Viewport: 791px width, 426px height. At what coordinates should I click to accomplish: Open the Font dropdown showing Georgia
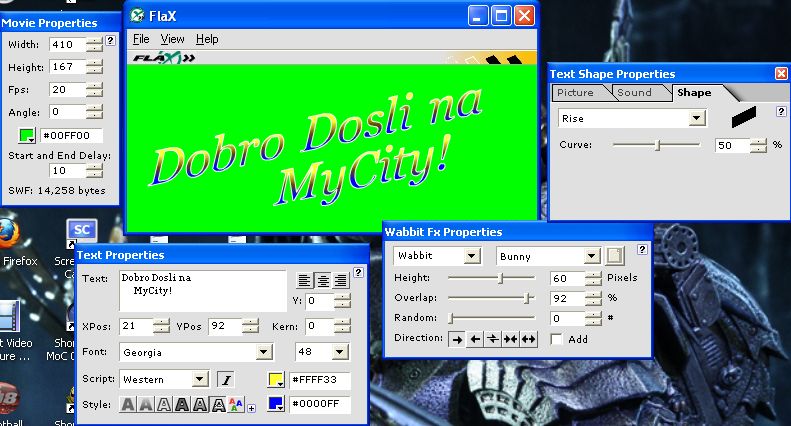(264, 352)
